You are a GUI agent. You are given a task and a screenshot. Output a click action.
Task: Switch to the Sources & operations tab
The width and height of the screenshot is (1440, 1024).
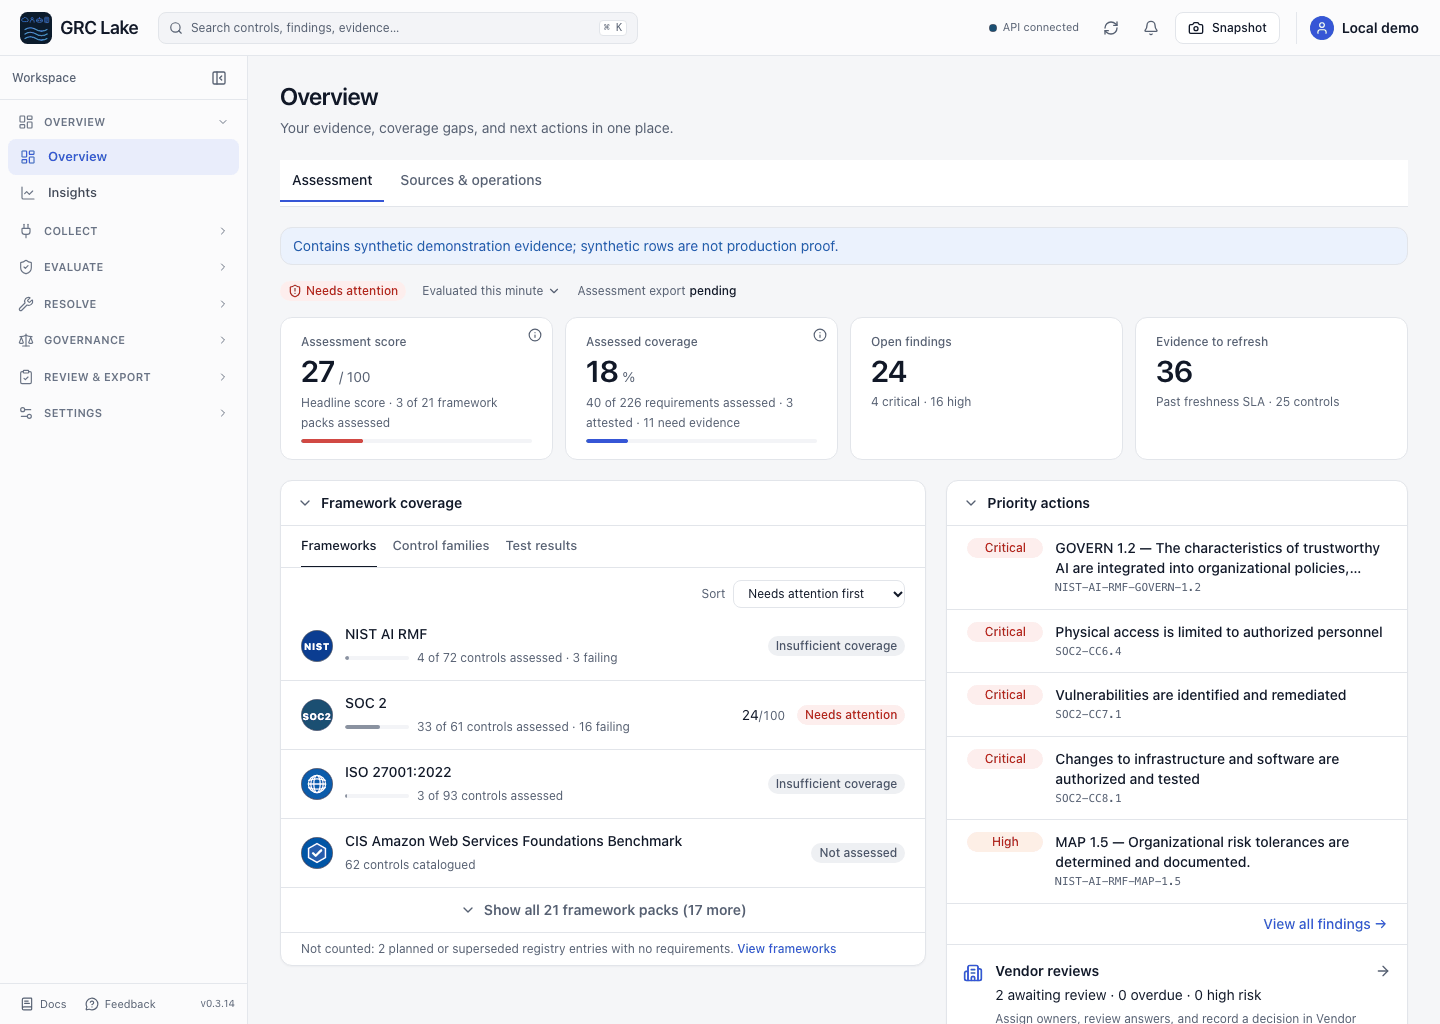[x=471, y=180]
